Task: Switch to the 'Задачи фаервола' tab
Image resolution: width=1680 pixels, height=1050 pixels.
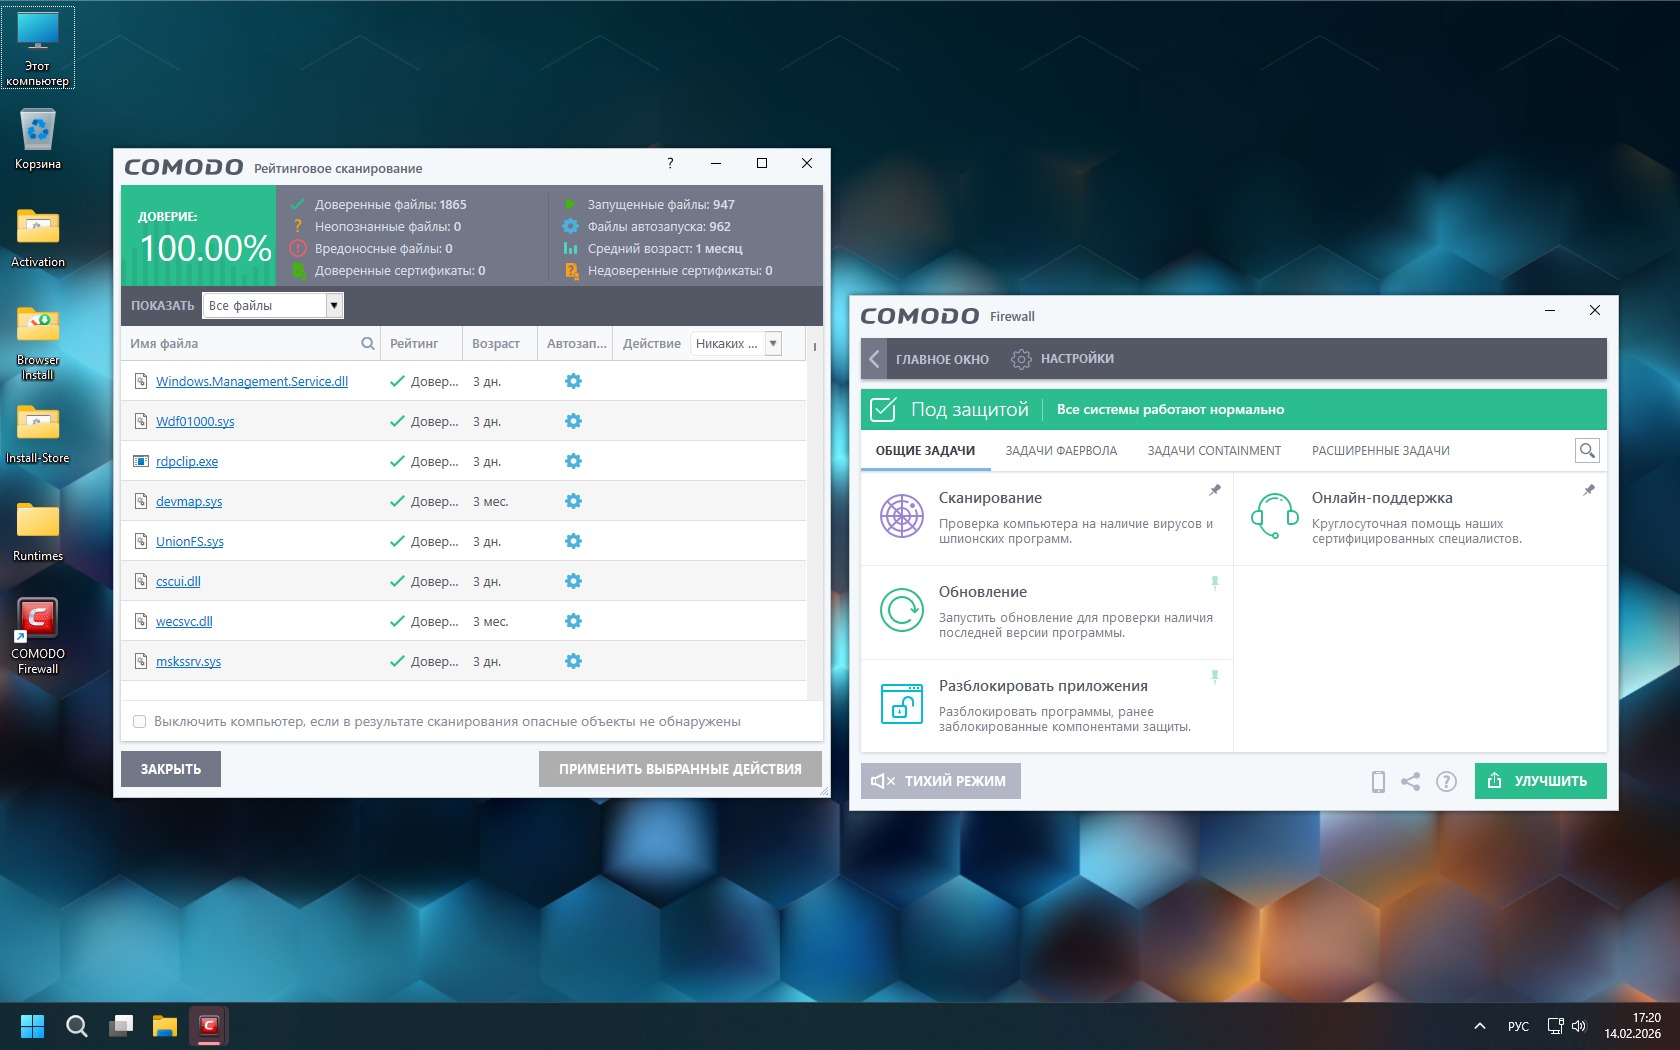Action: (1061, 451)
